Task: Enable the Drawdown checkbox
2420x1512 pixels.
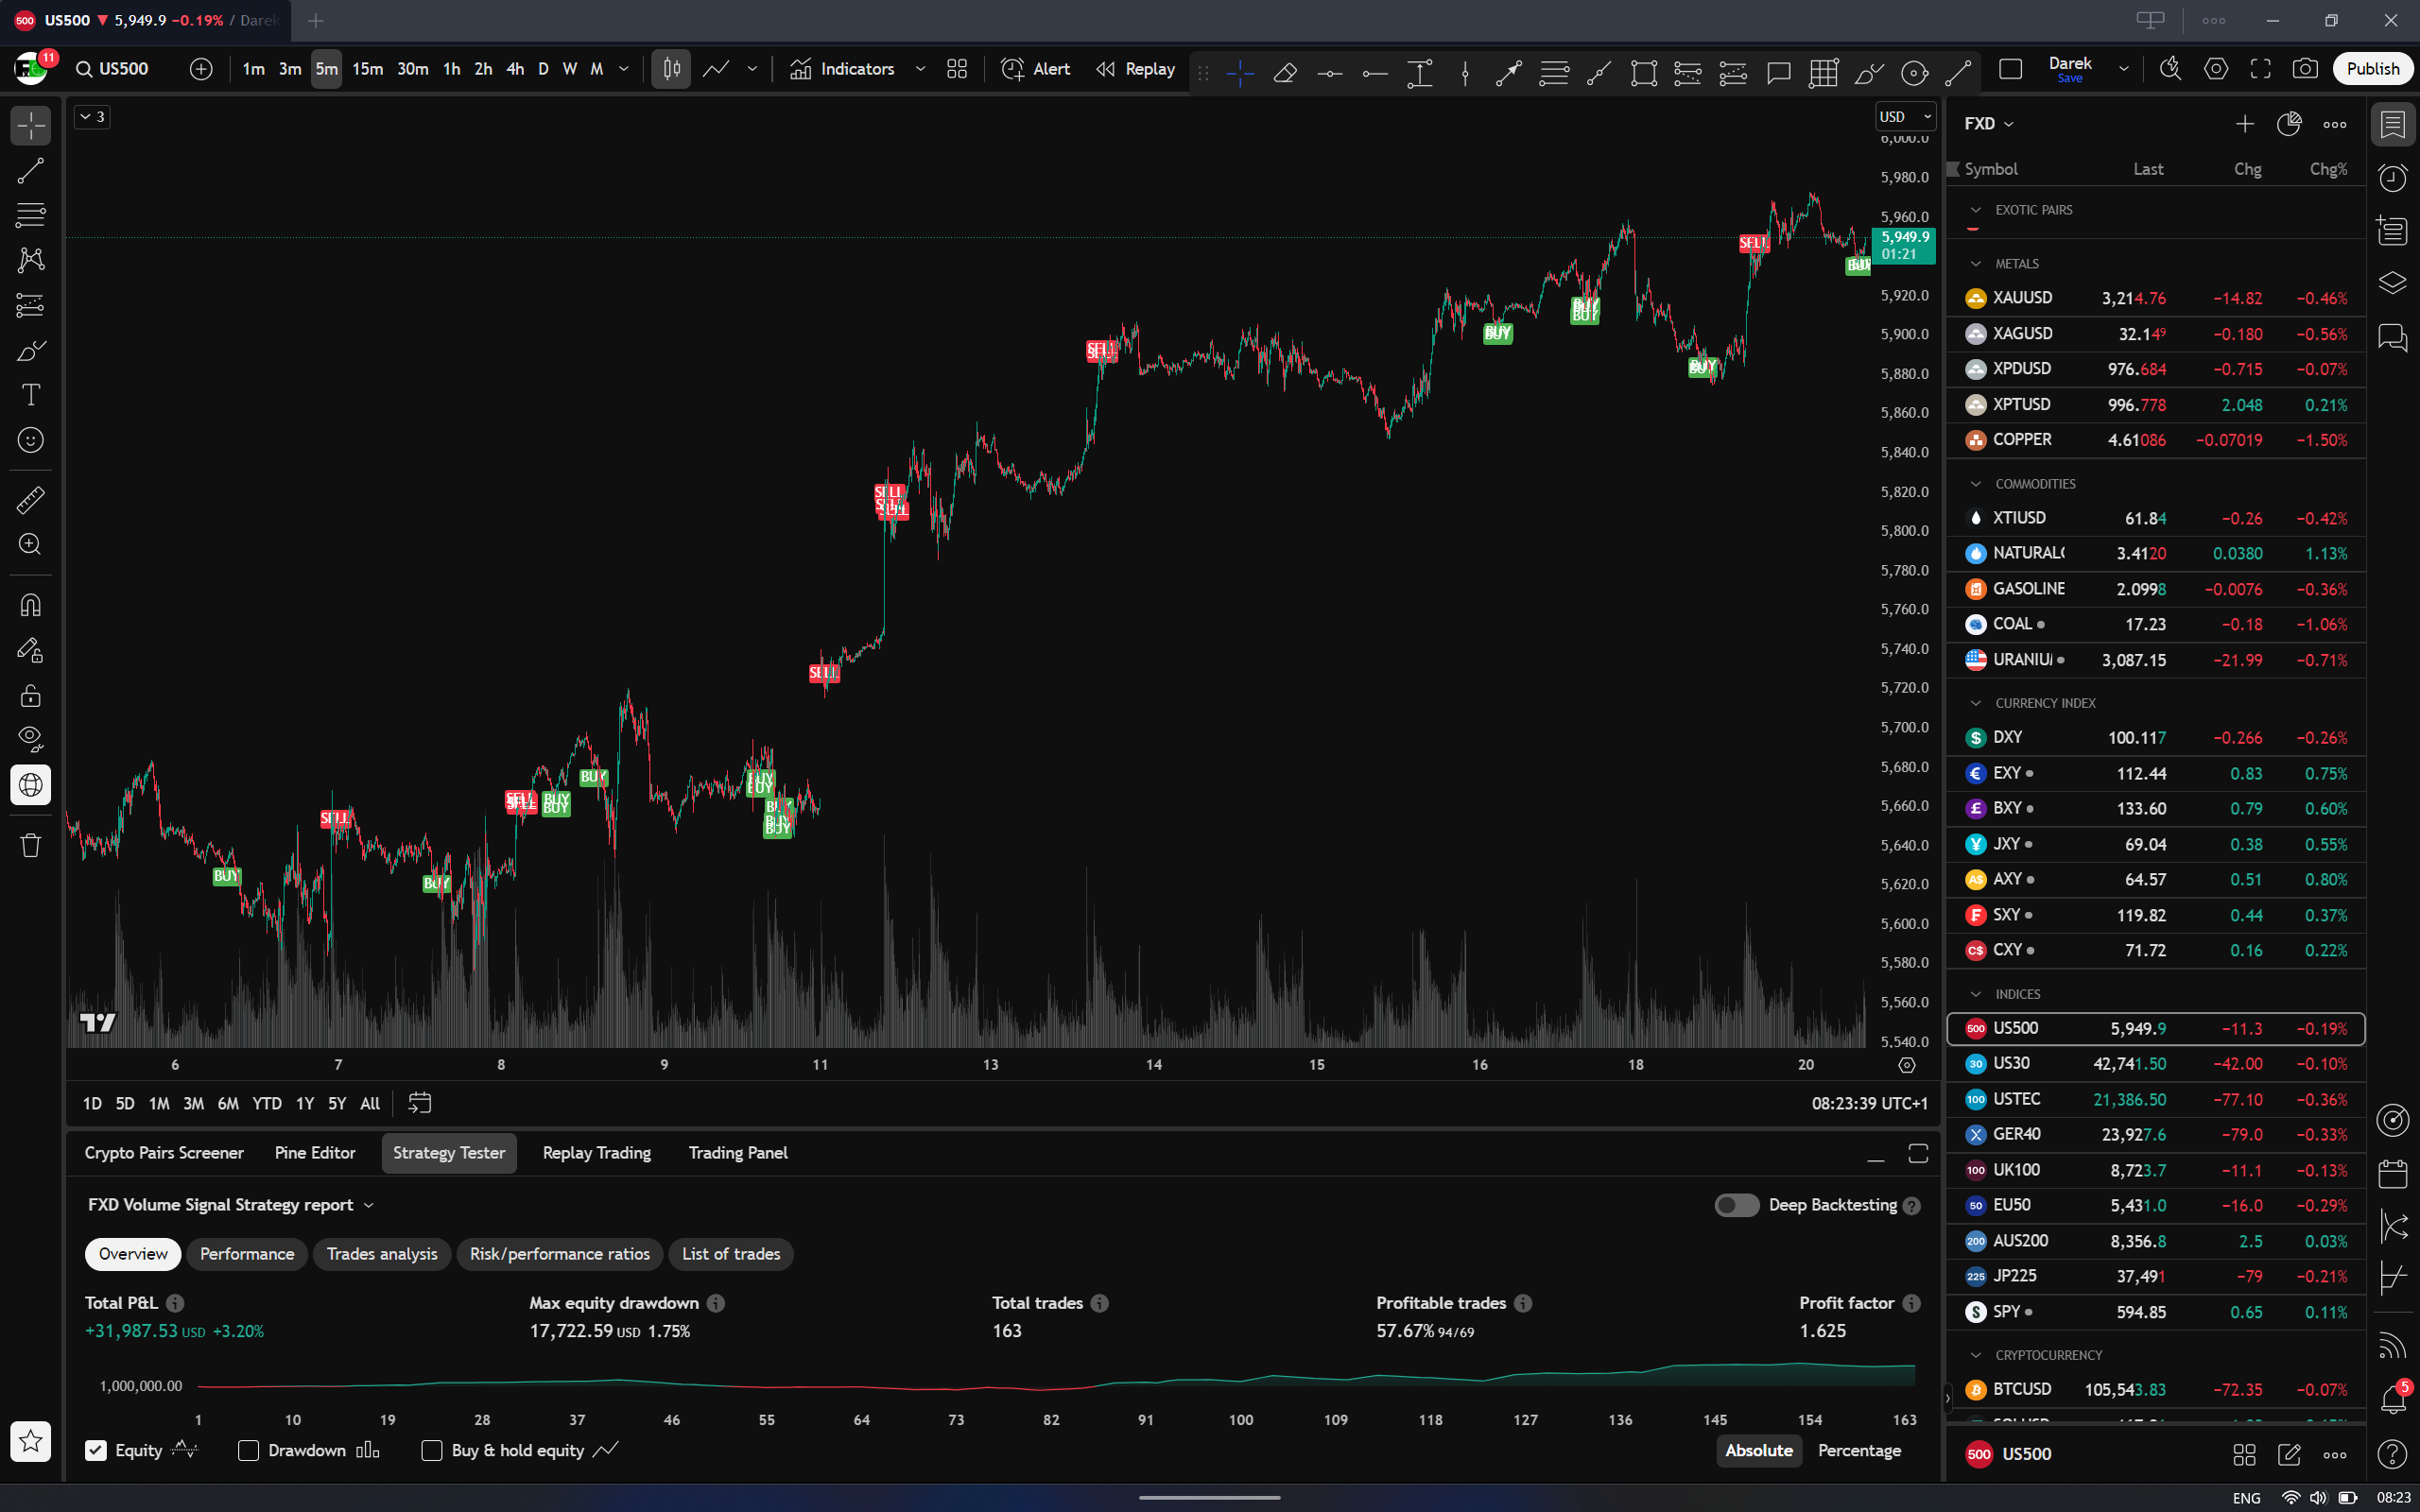Action: click(x=249, y=1451)
